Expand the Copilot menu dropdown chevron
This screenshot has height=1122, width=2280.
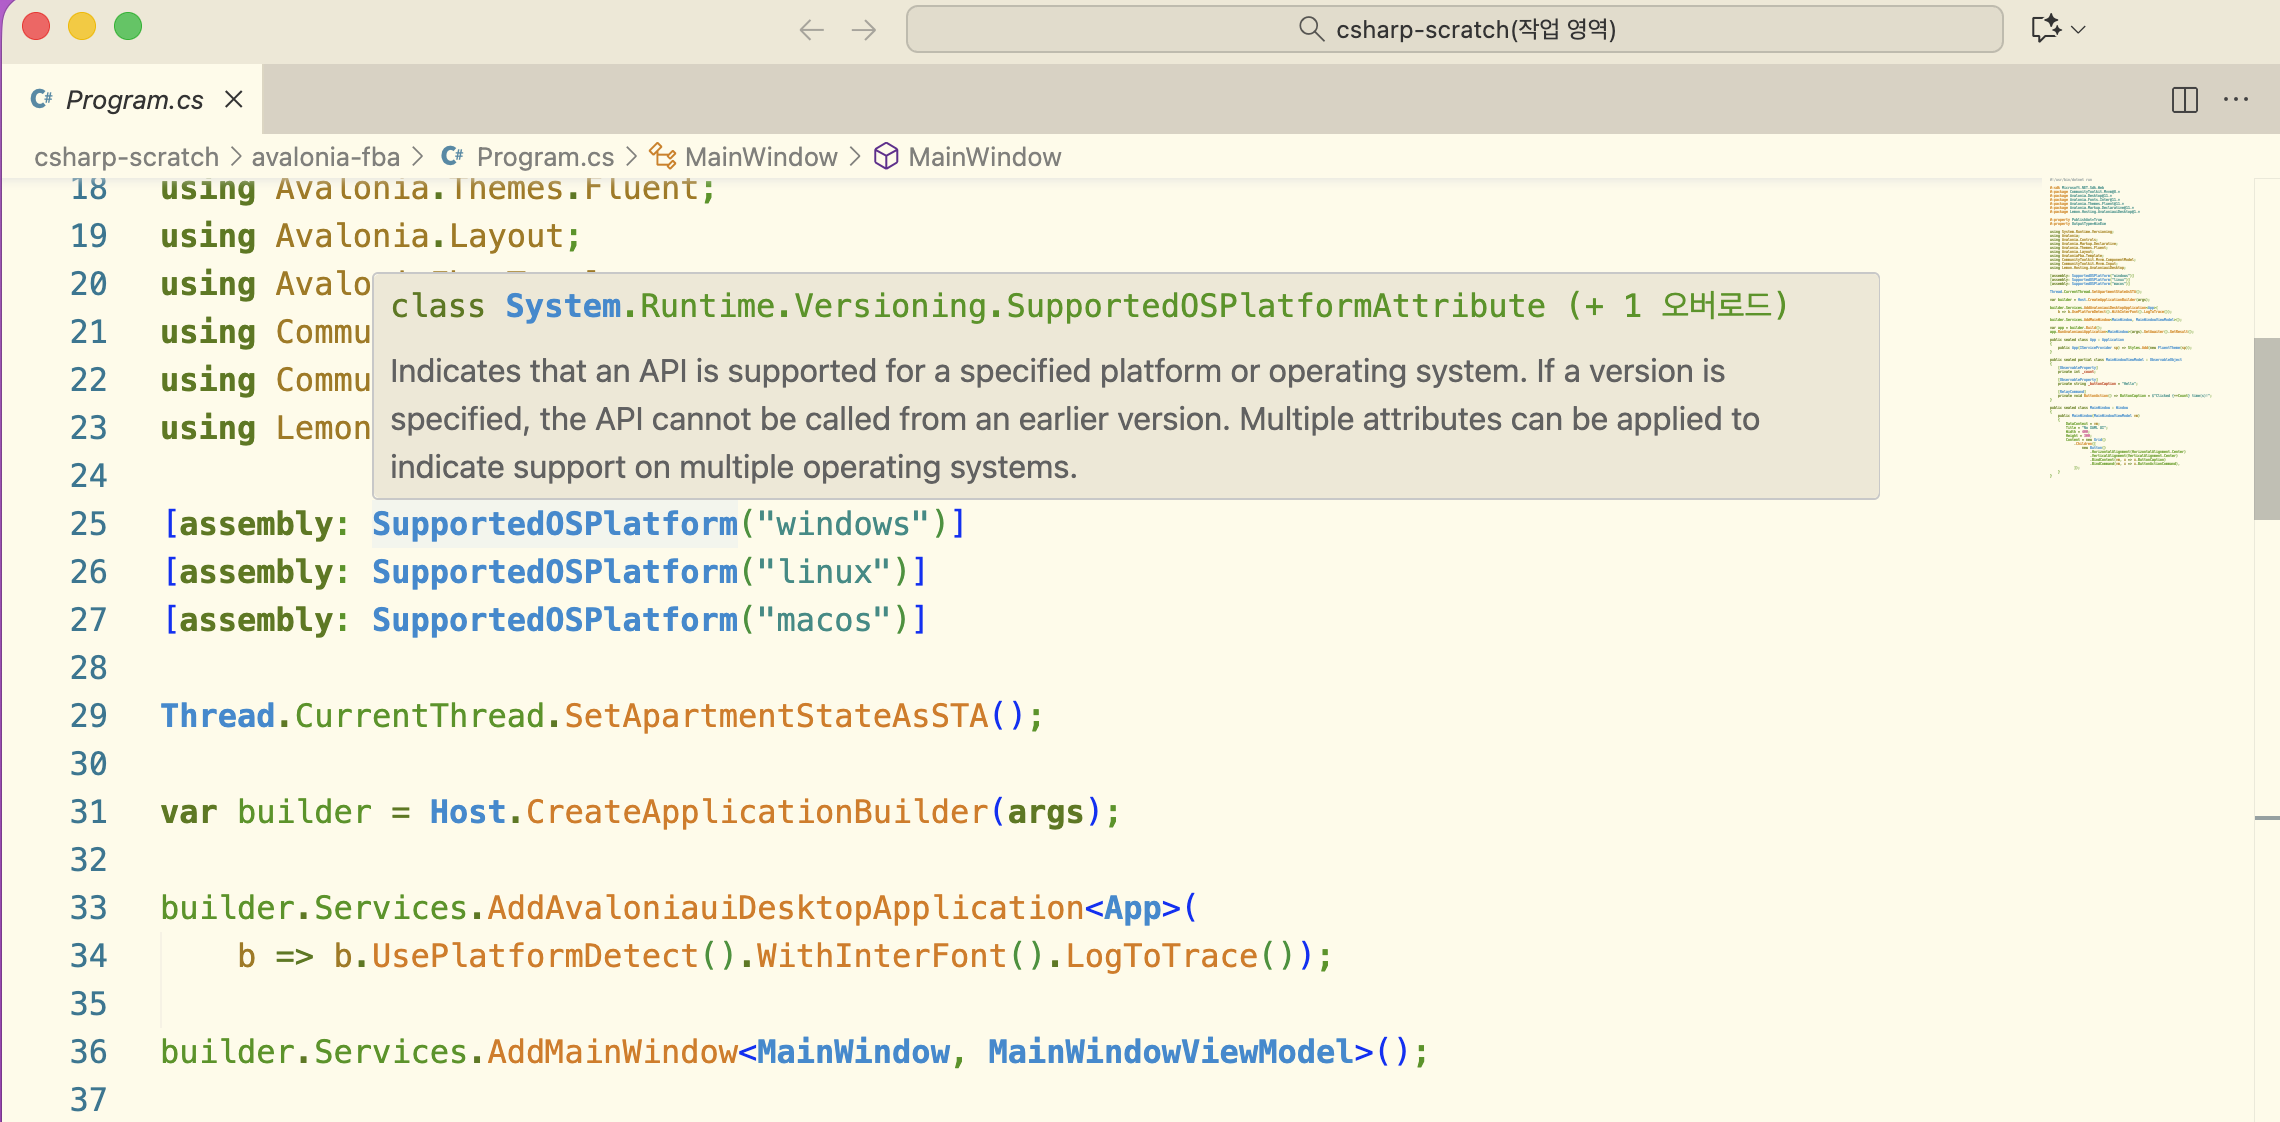click(x=2079, y=30)
